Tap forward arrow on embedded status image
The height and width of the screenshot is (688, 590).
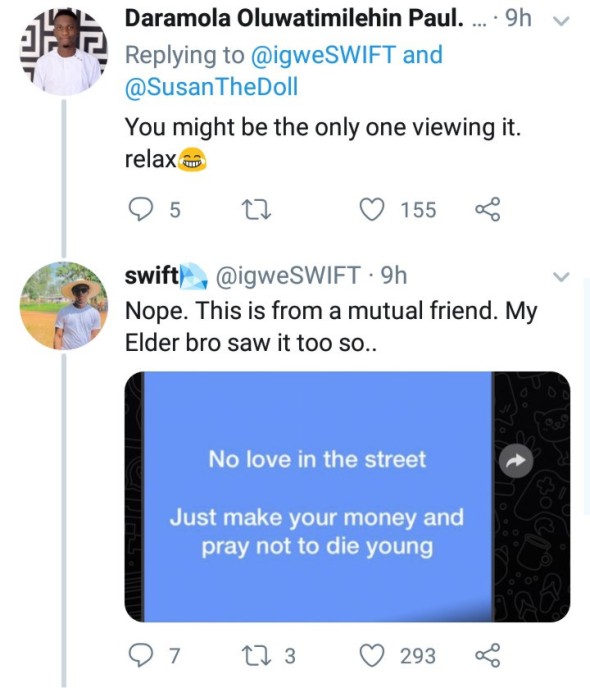(x=516, y=461)
